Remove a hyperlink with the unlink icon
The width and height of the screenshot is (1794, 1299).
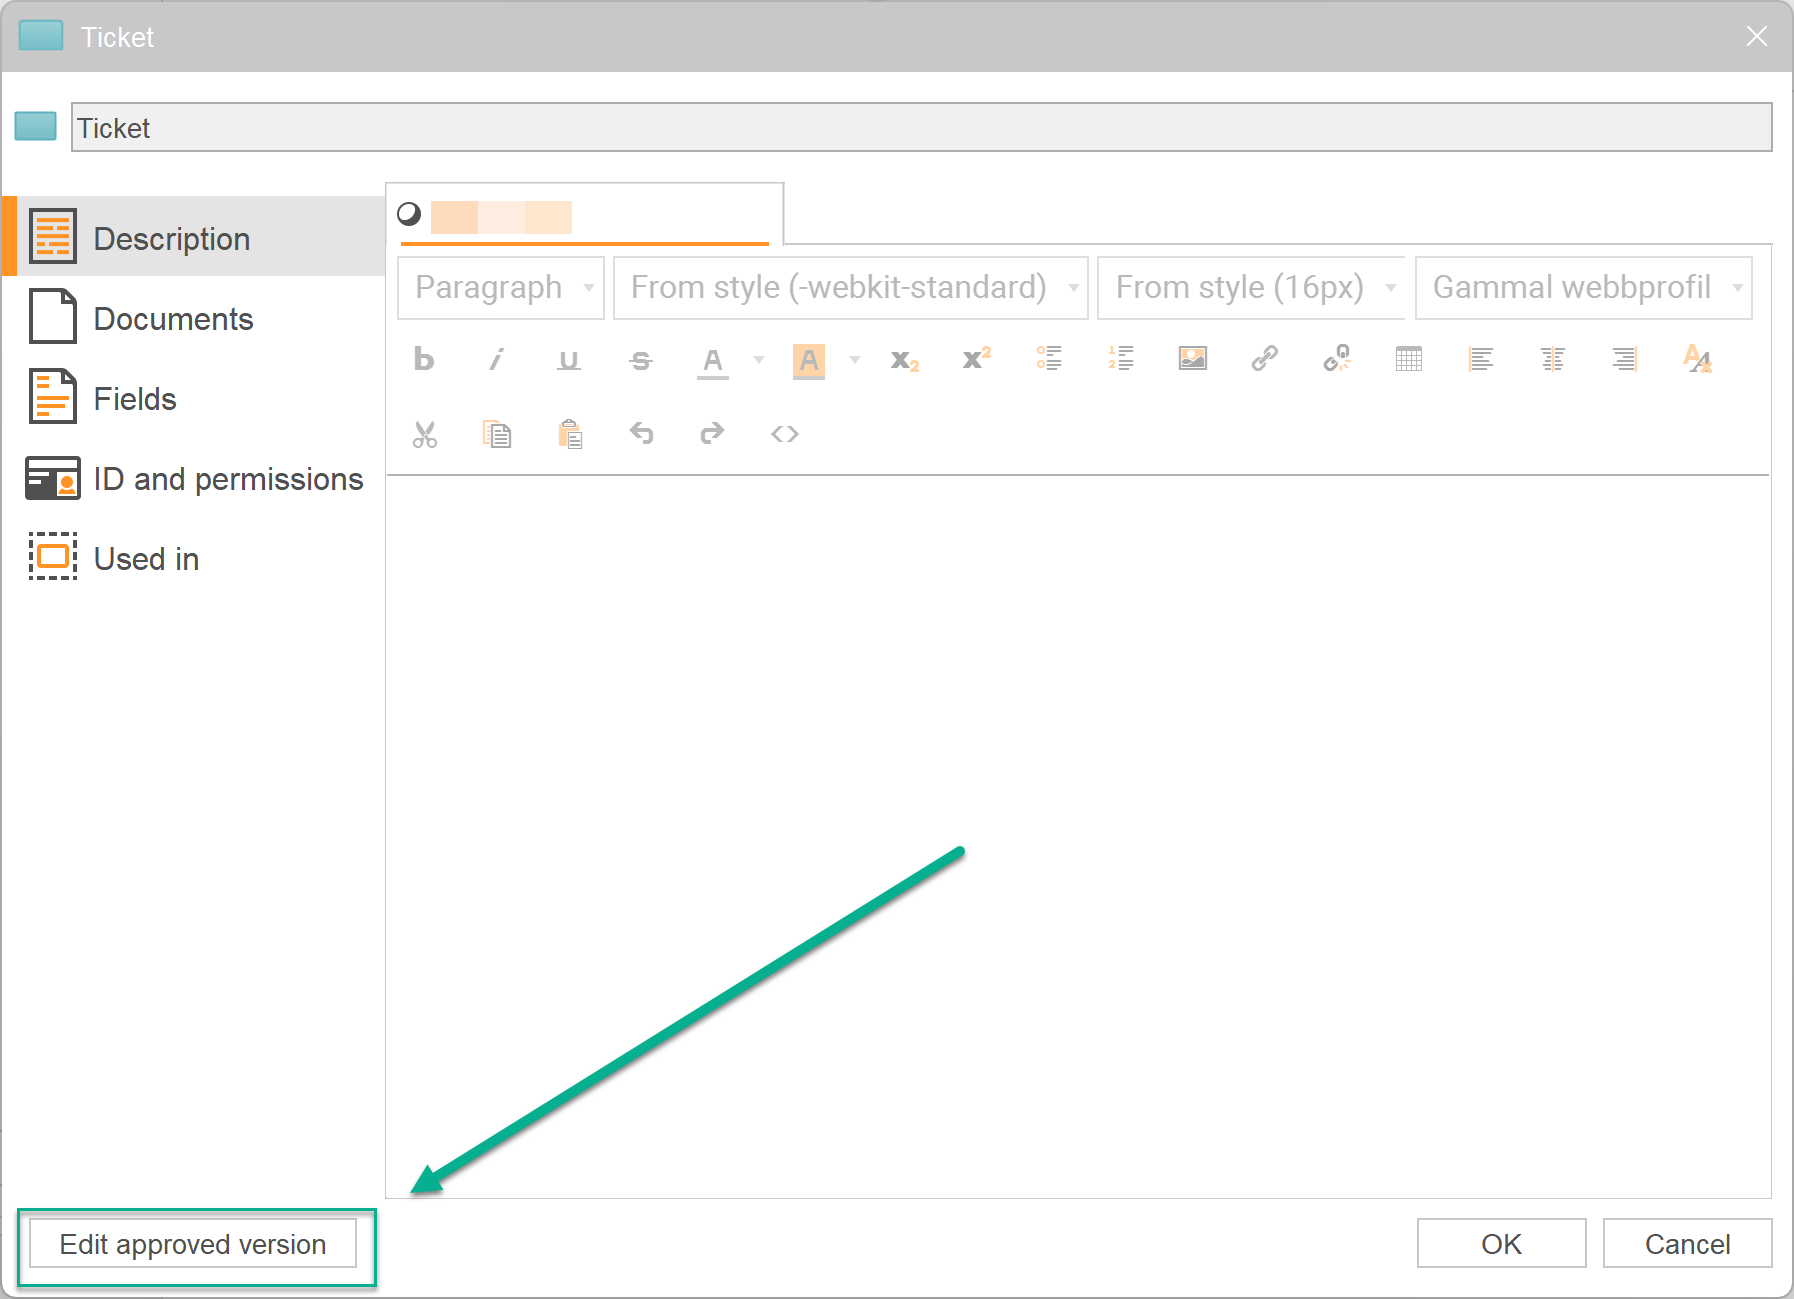point(1336,359)
